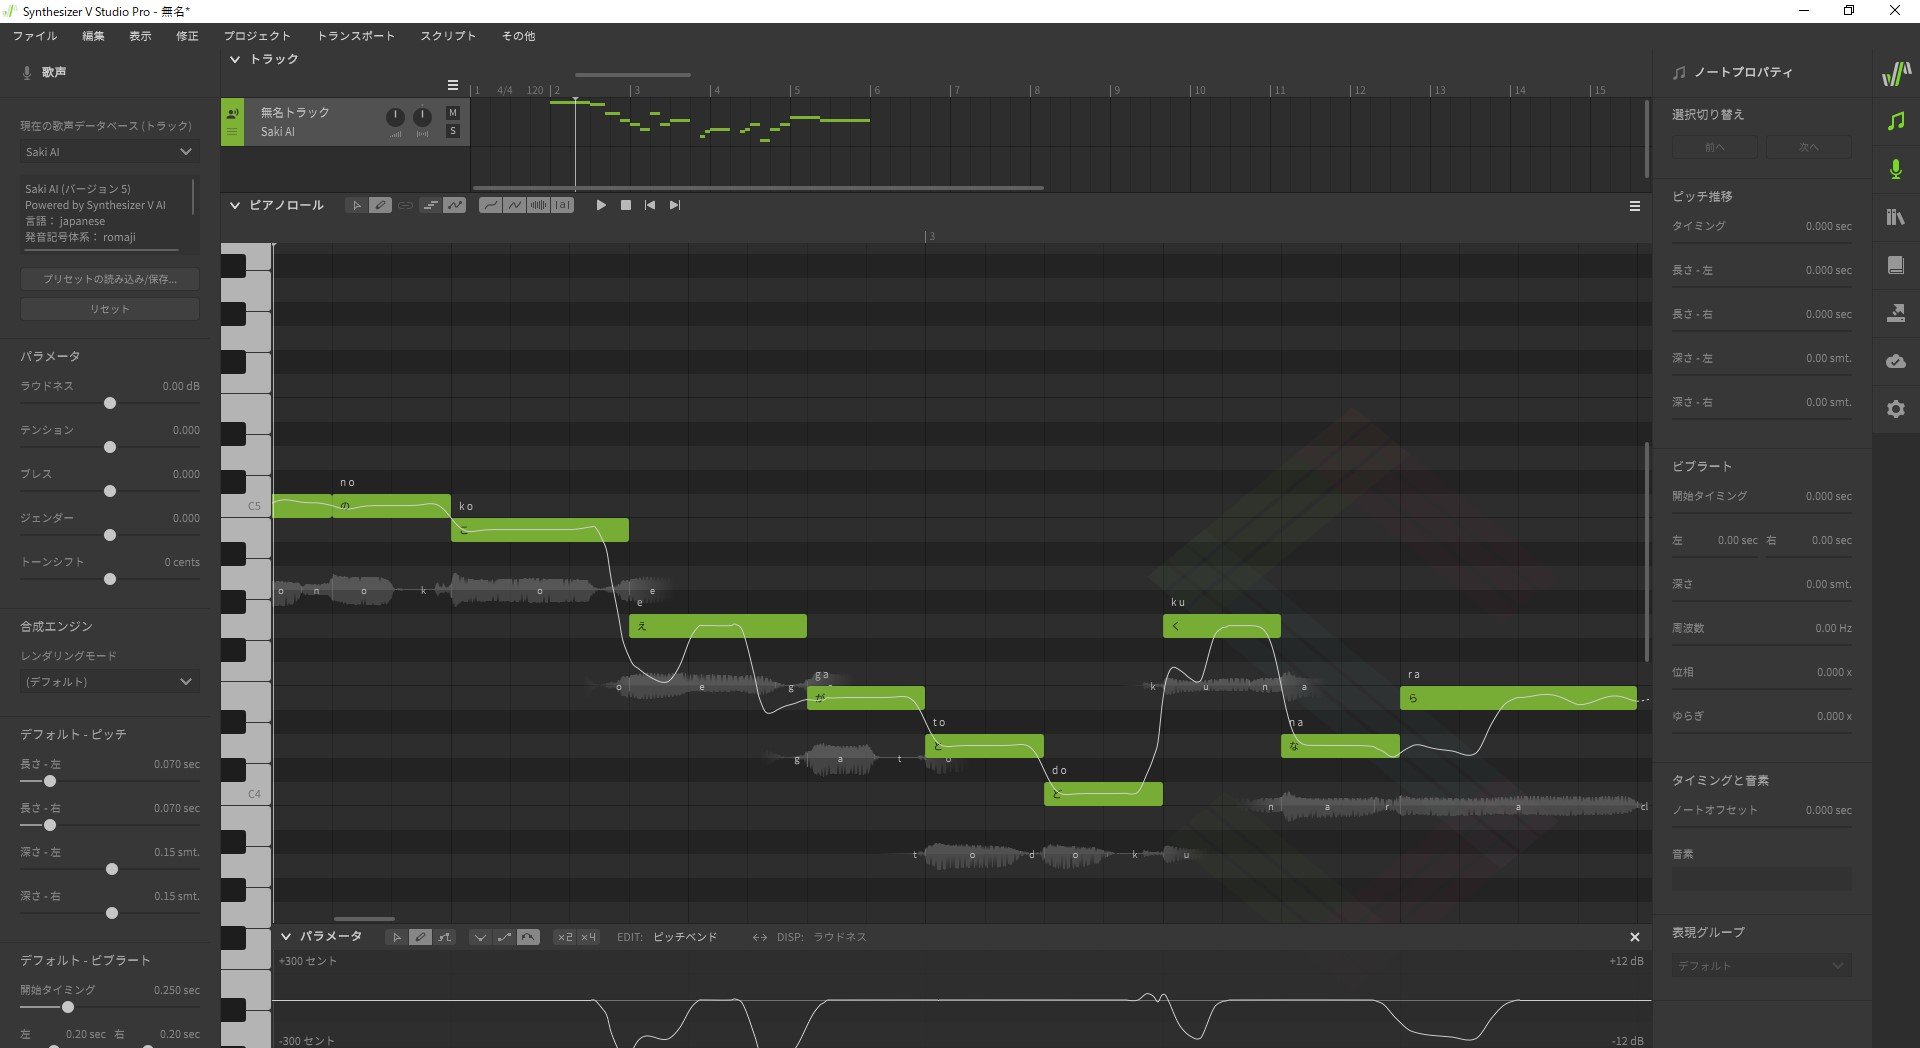Open the ファイル menu
The image size is (1920, 1048).
(x=35, y=36)
